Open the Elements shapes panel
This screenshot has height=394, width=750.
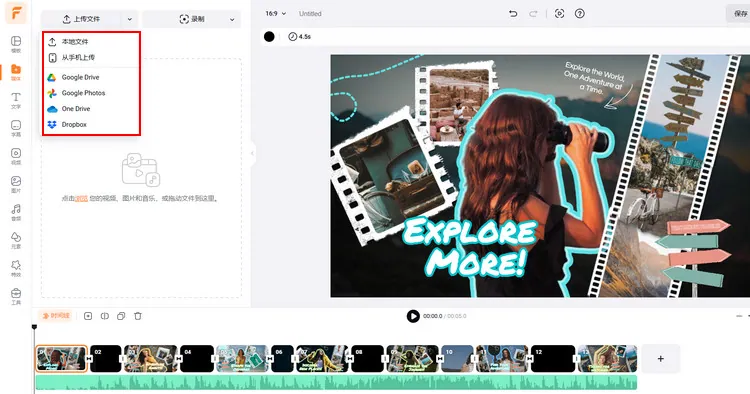tap(16, 241)
